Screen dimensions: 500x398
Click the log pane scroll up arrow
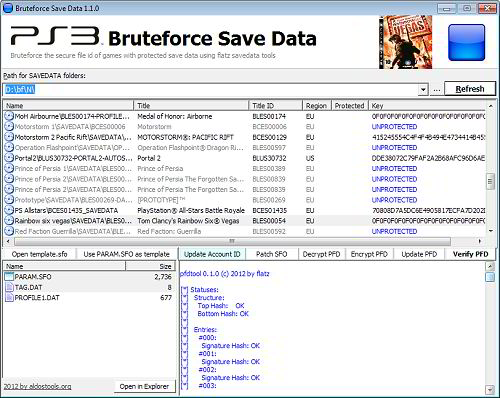point(490,266)
